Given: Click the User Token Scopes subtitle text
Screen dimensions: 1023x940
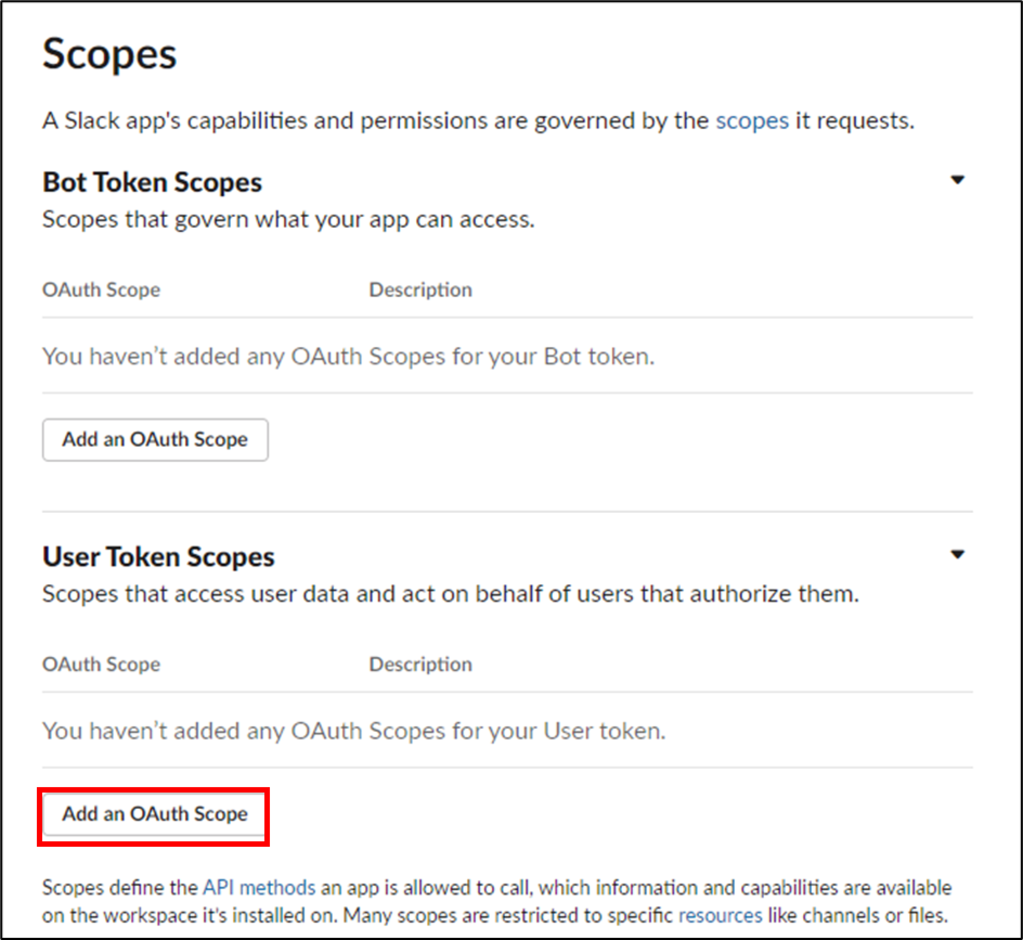Looking at the screenshot, I should coord(451,594).
